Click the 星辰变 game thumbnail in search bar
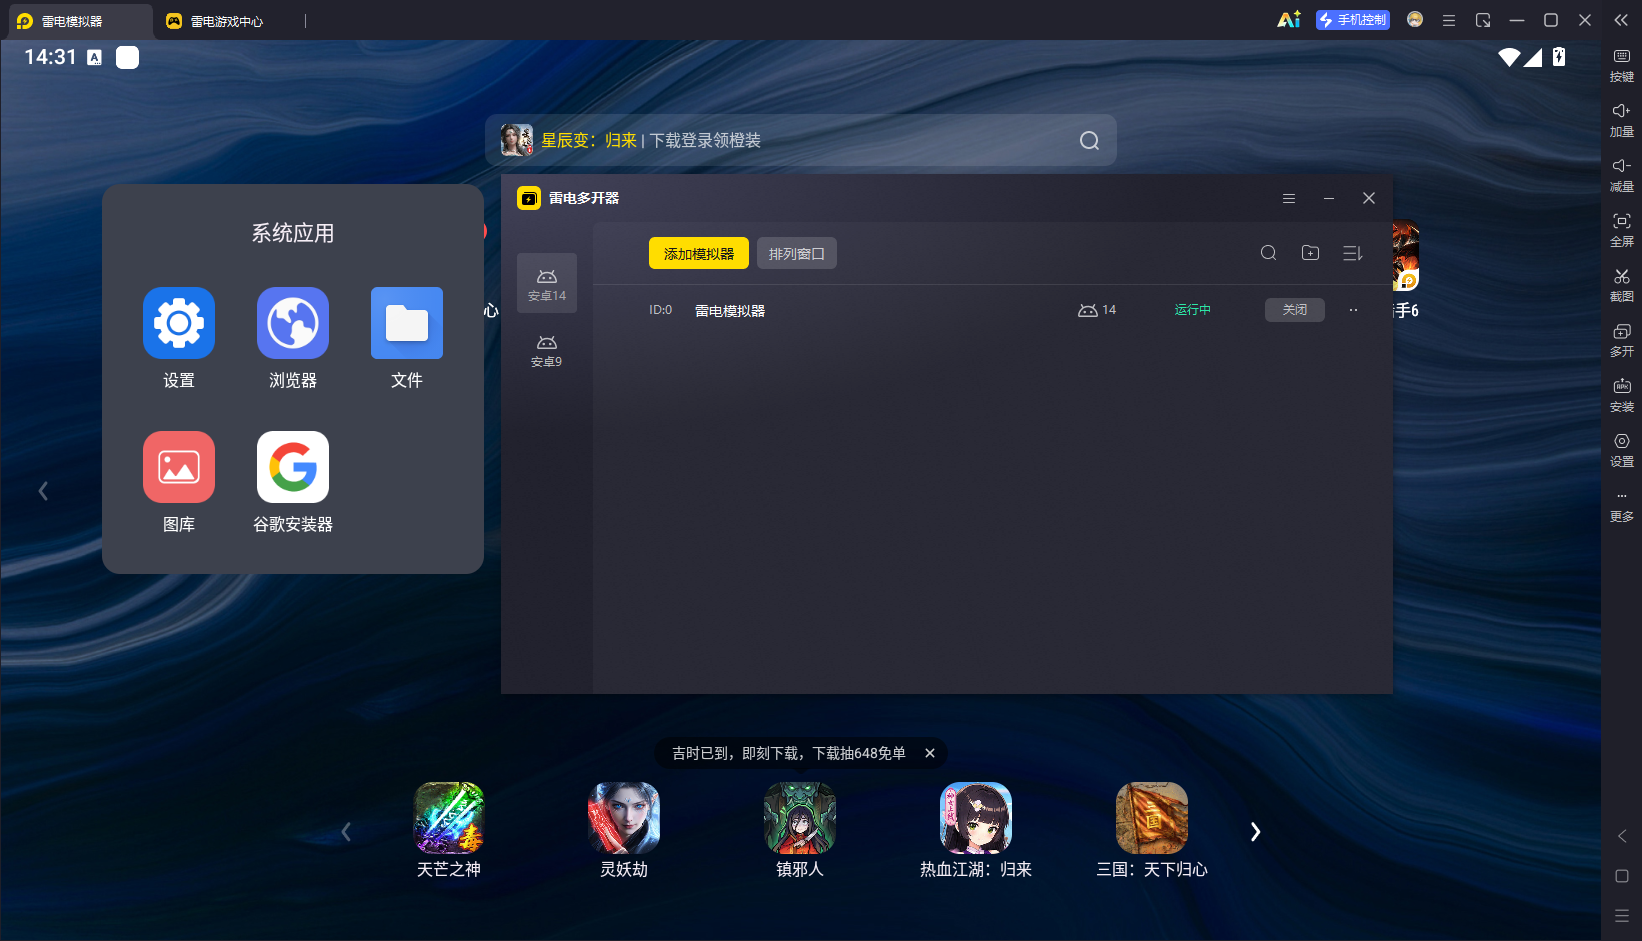Image resolution: width=1642 pixels, height=941 pixels. click(517, 140)
